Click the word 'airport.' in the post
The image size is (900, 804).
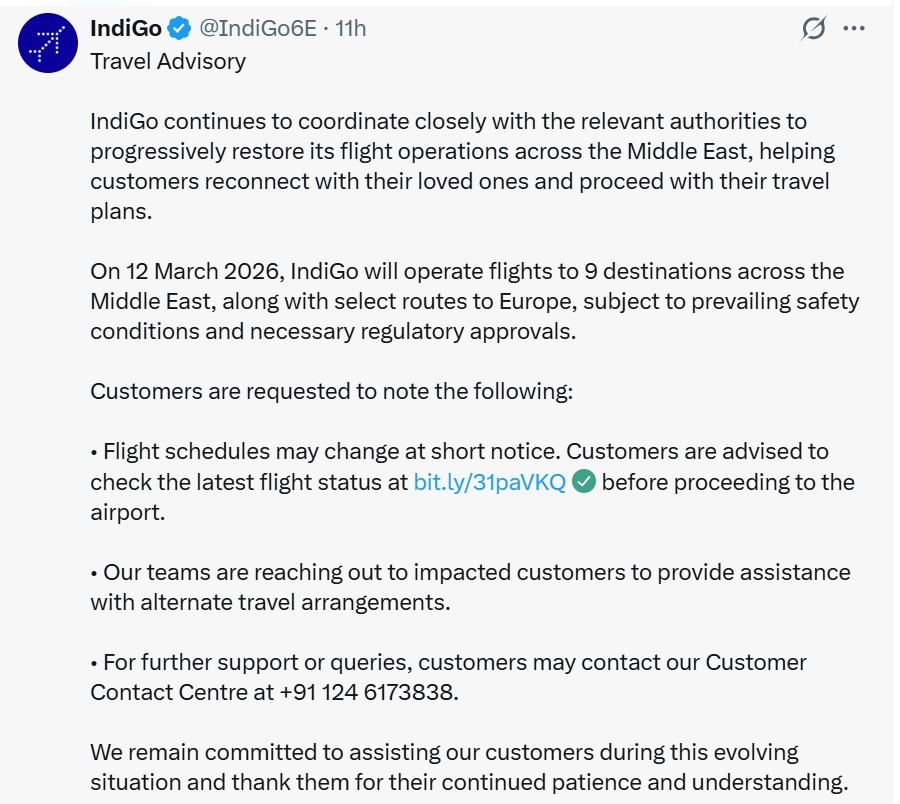(127, 512)
